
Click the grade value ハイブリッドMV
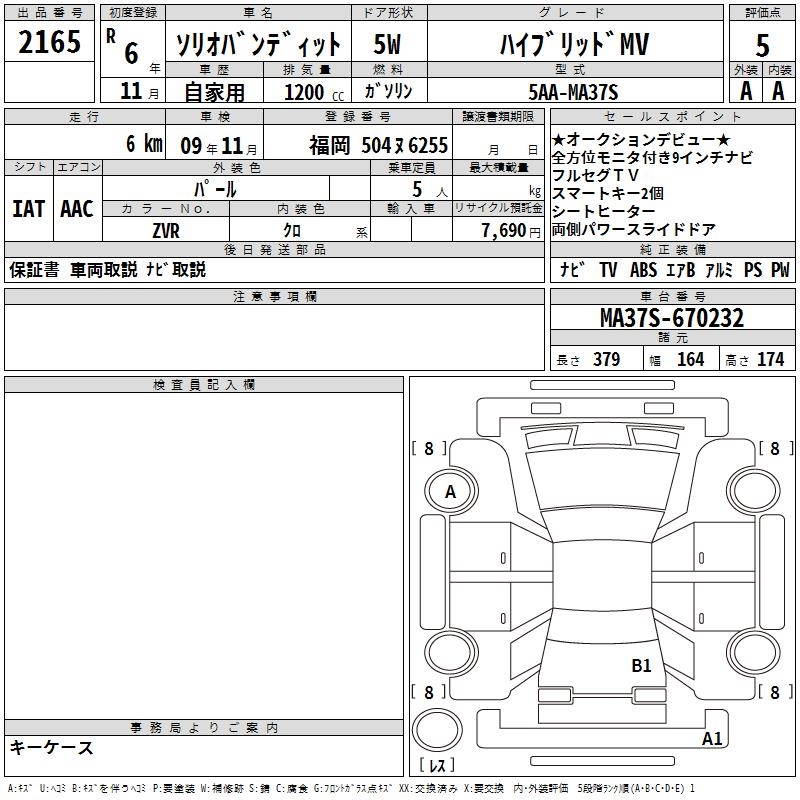pyautogui.click(x=574, y=43)
